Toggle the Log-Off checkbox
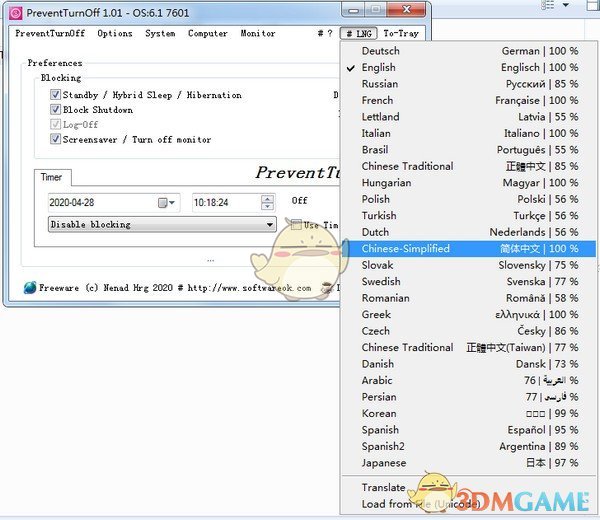Image resolution: width=600 pixels, height=520 pixels. pyautogui.click(x=55, y=124)
